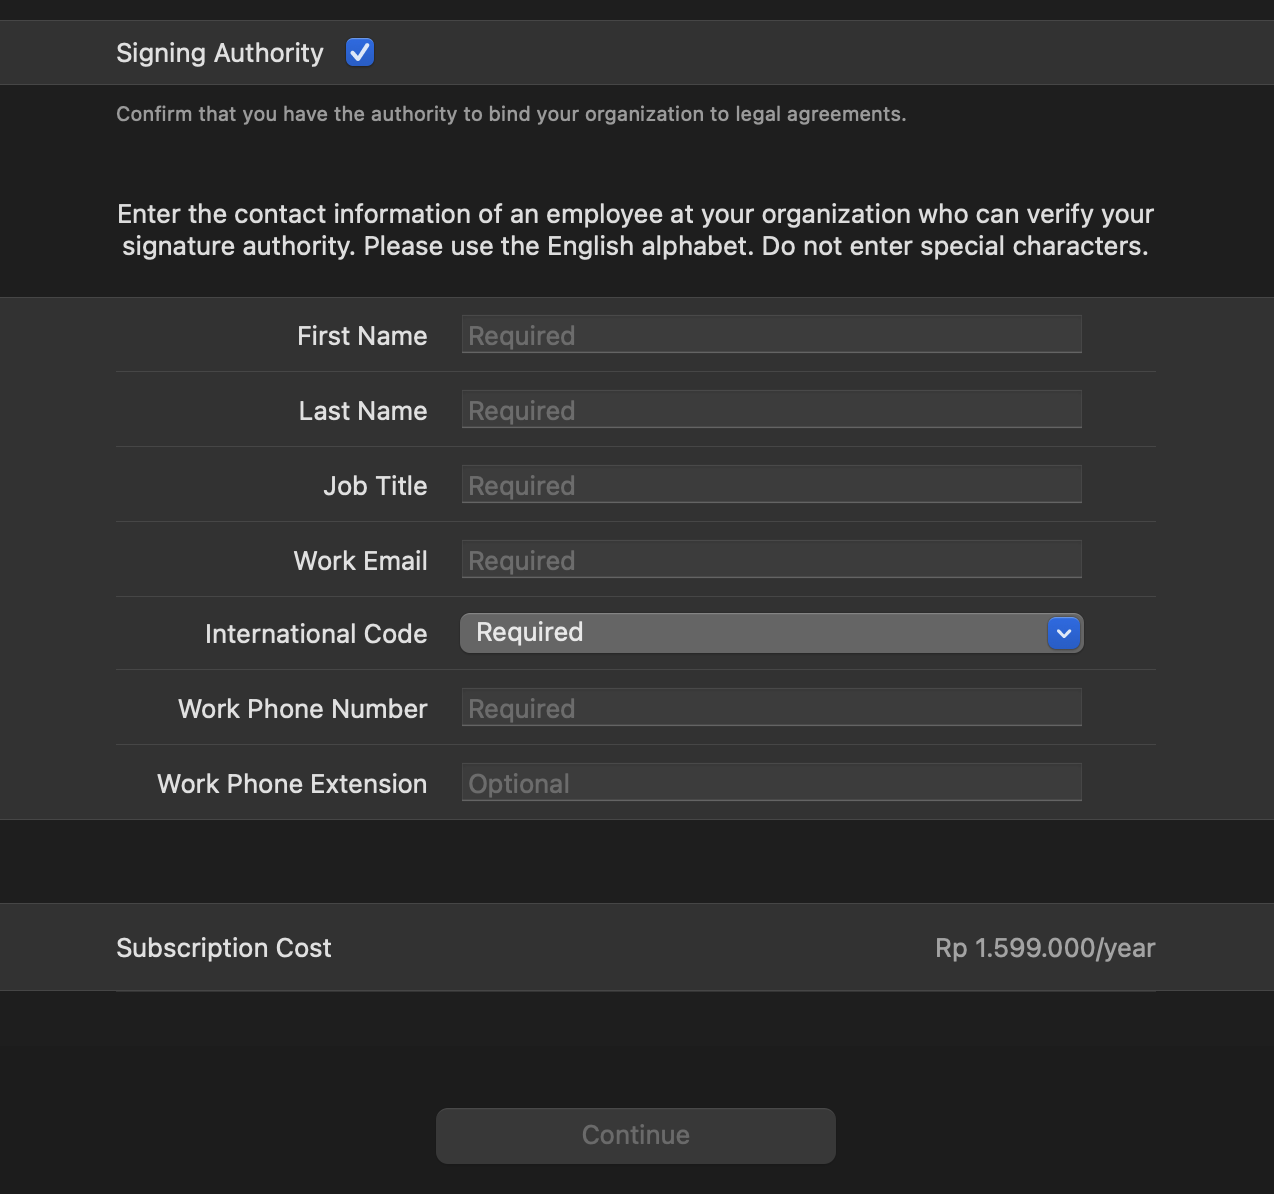Click the Subscription Cost label
This screenshot has width=1274, height=1194.
click(x=224, y=948)
